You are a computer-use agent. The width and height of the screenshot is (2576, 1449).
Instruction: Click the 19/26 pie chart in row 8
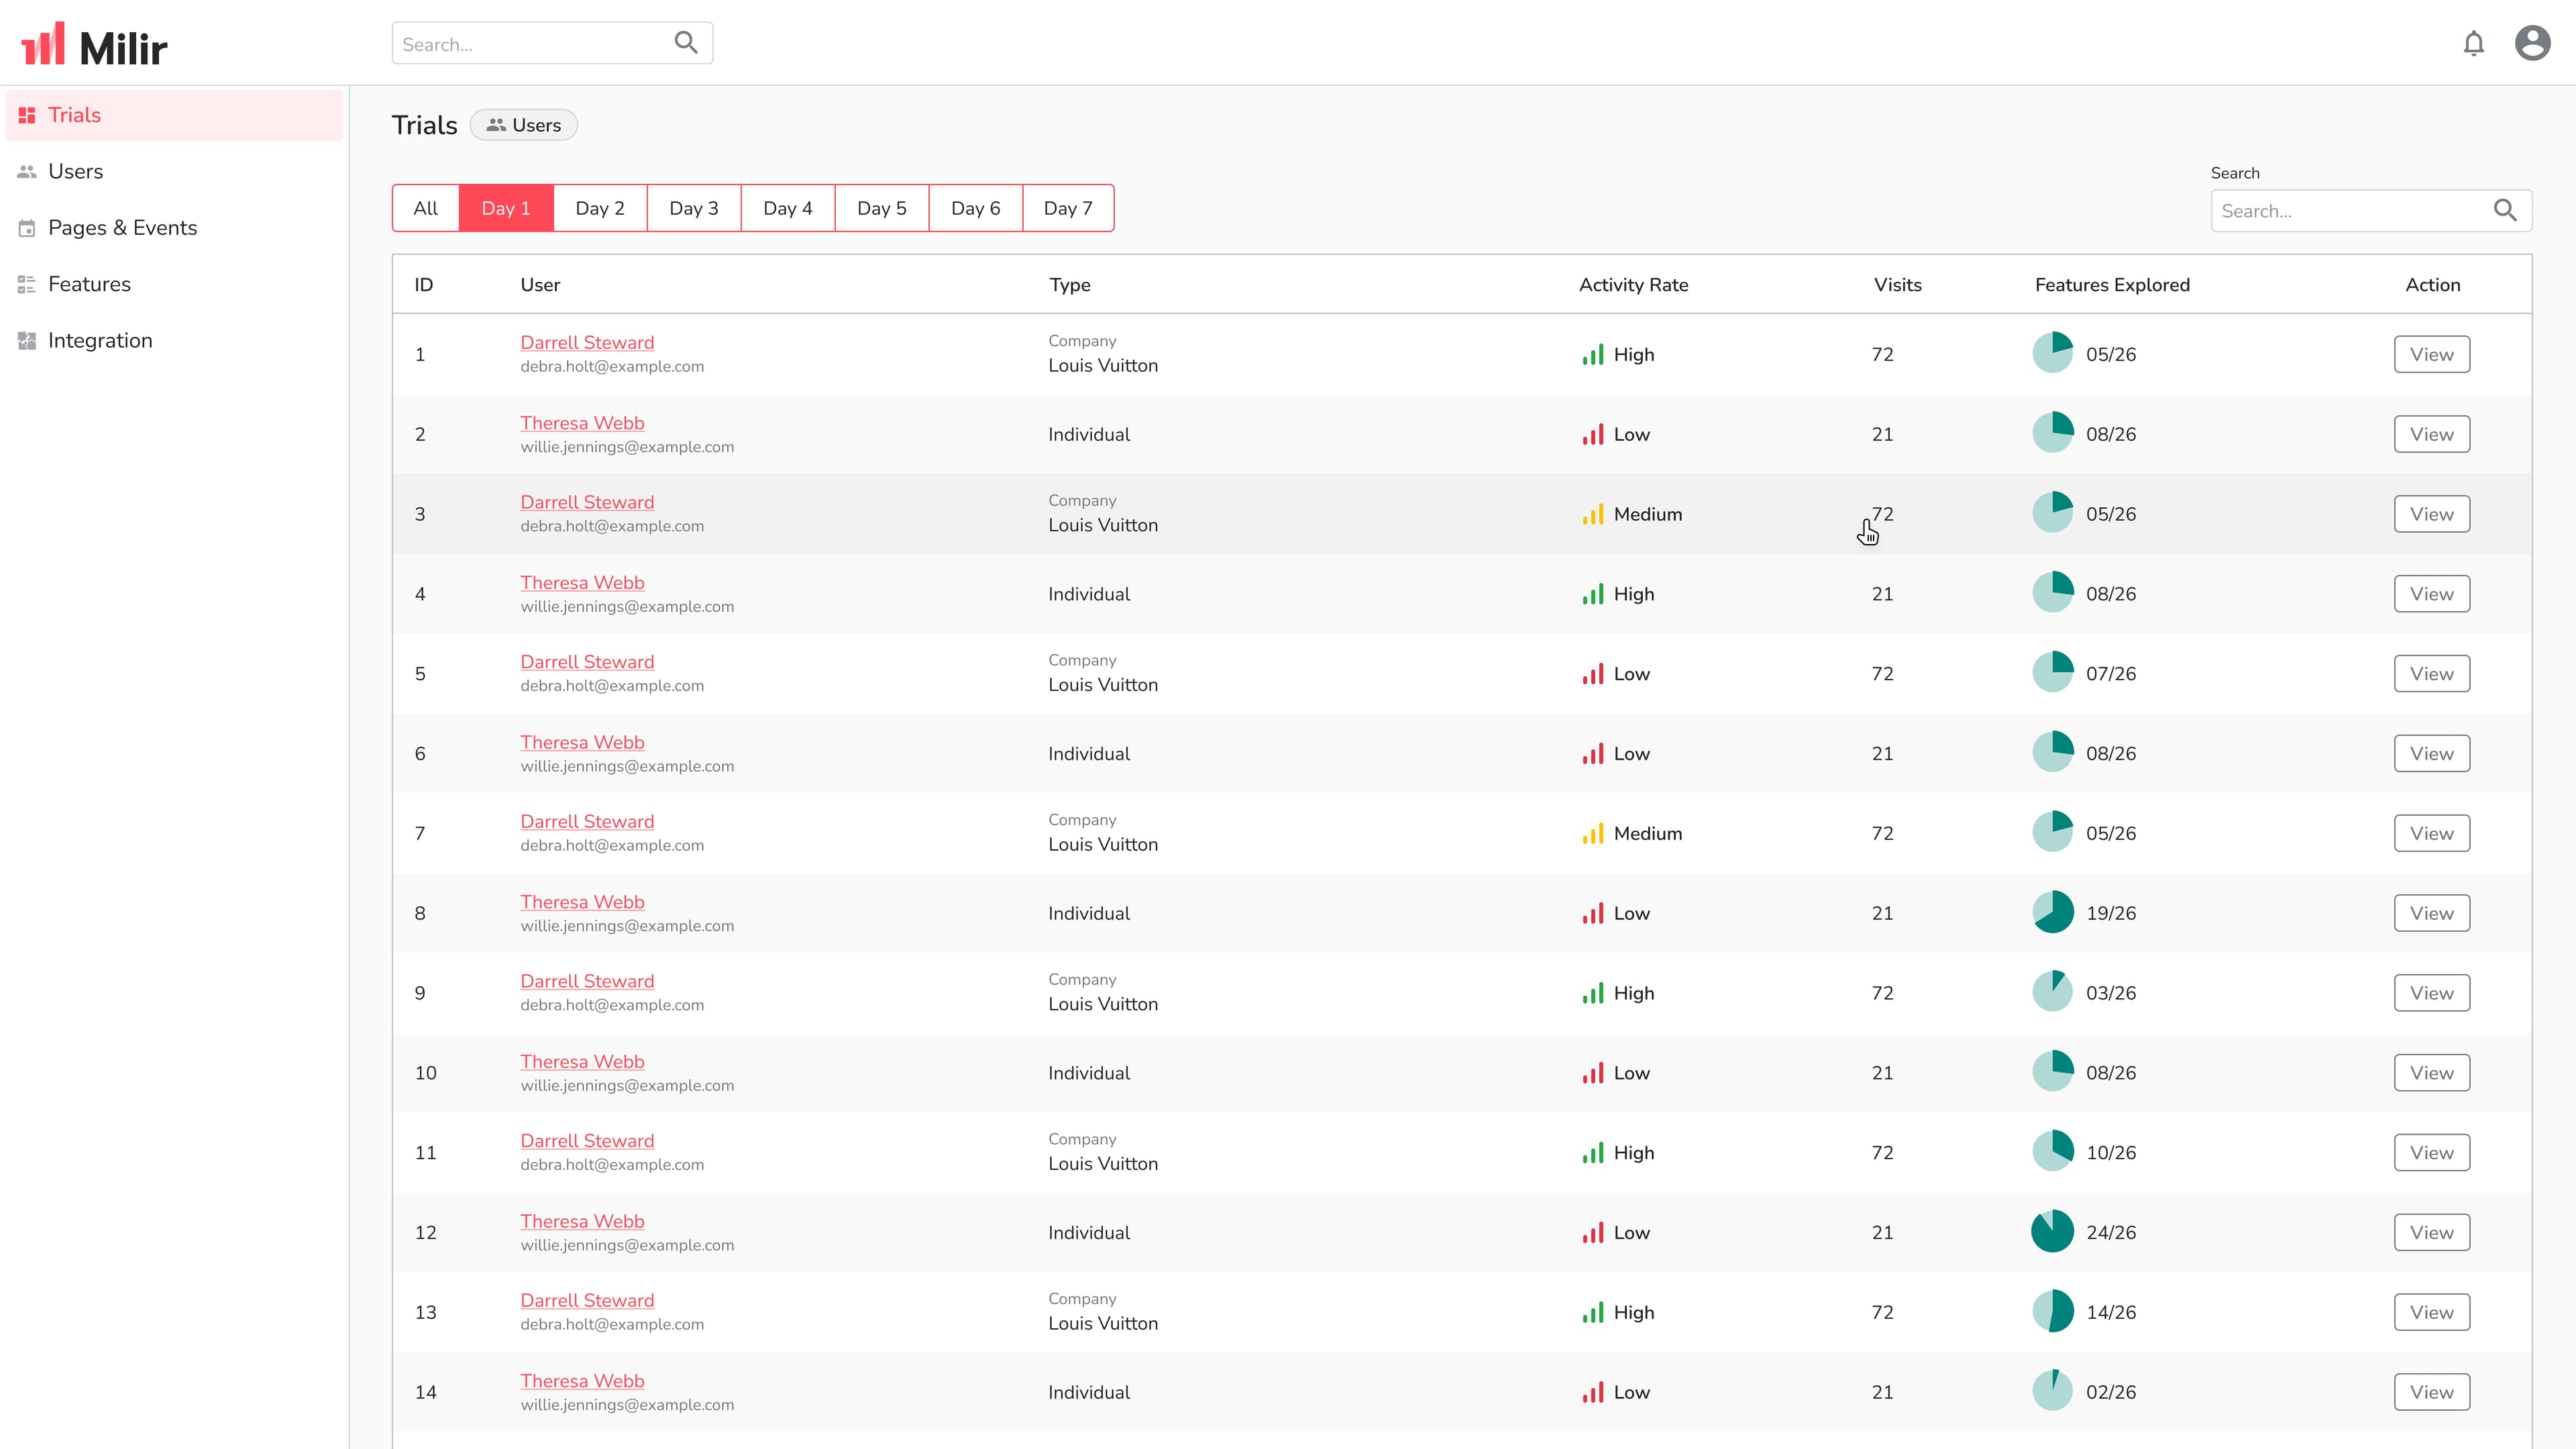pyautogui.click(x=2052, y=912)
